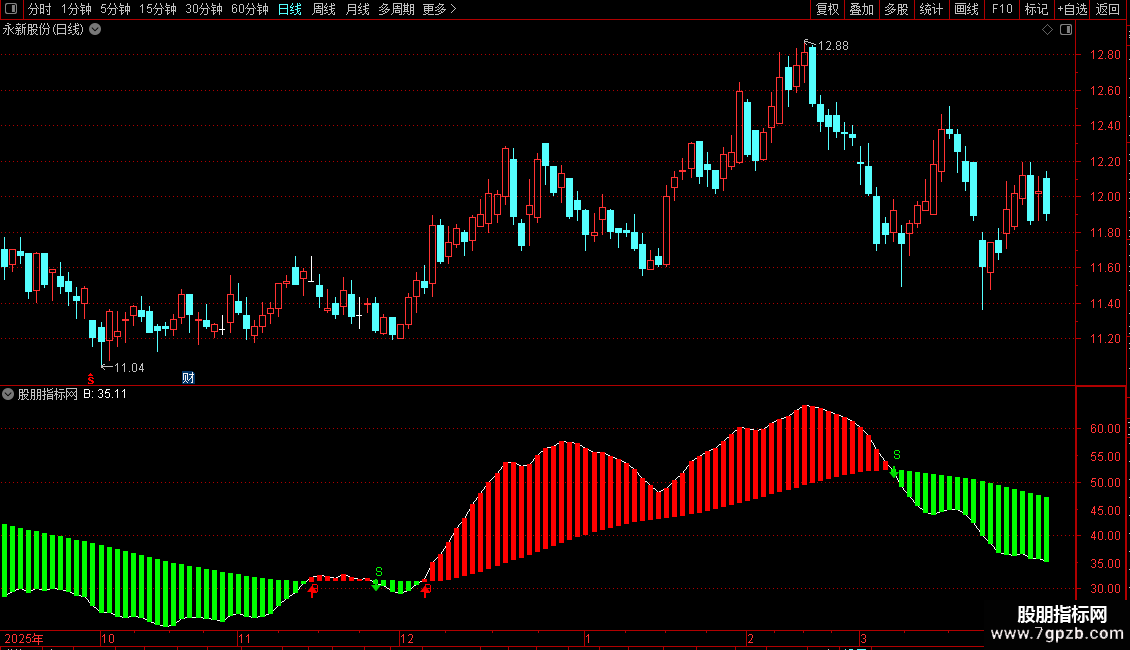Viewport: 1130px width, 650px height.
Task: Open the dropdown arrow beside 永新股份(日线)
Action: [95, 30]
